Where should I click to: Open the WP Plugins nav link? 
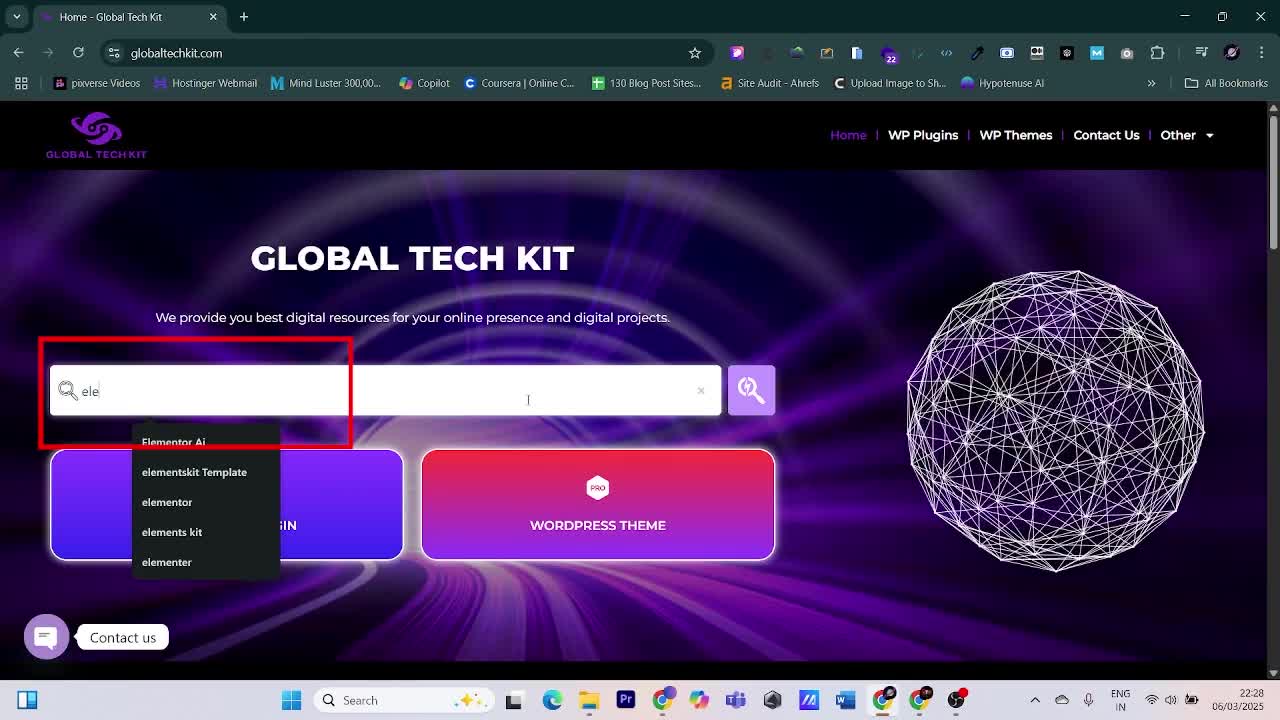[923, 135]
